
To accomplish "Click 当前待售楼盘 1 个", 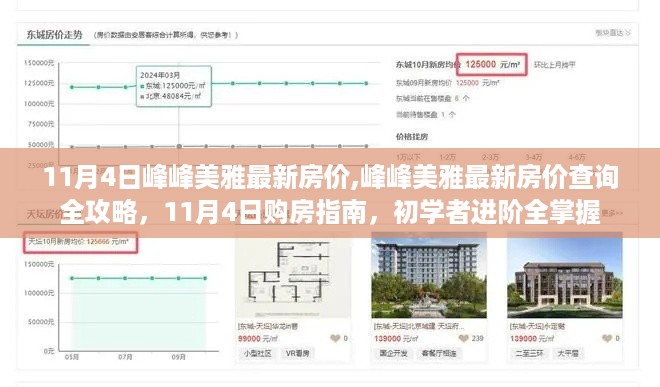I will (426, 115).
